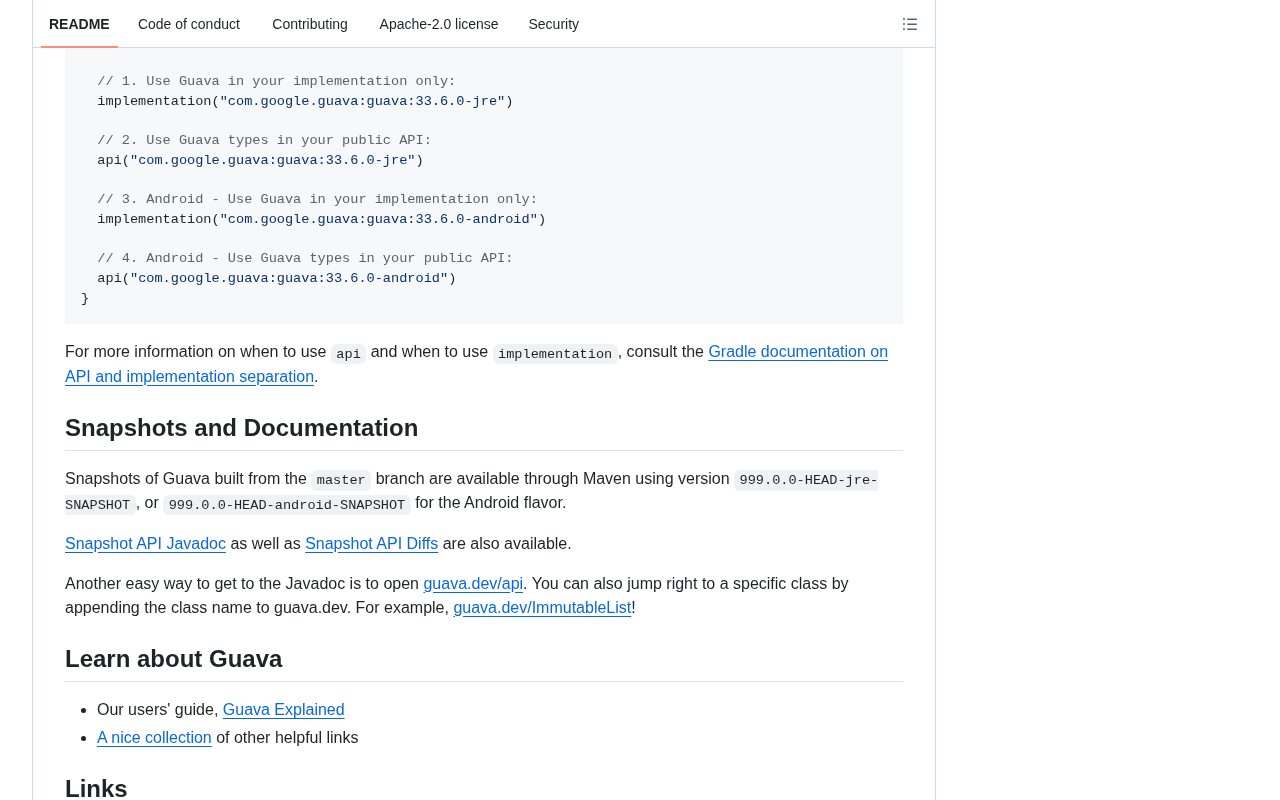
Task: Open the Guava Explained users' guide link
Action: pos(283,710)
